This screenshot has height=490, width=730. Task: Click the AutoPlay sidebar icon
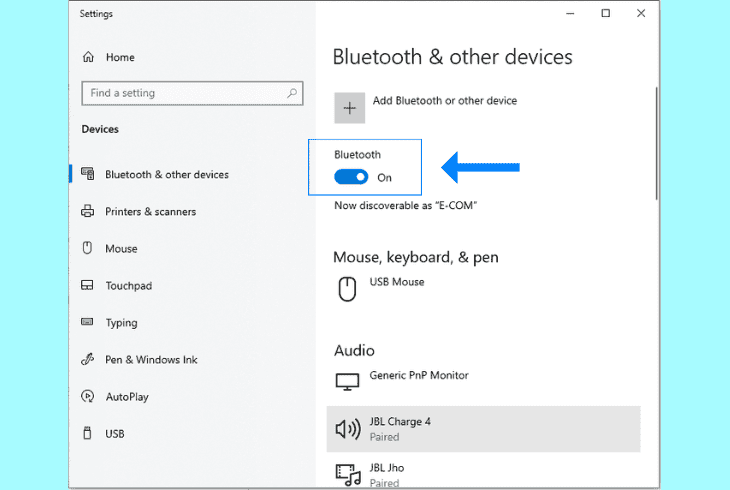88,396
